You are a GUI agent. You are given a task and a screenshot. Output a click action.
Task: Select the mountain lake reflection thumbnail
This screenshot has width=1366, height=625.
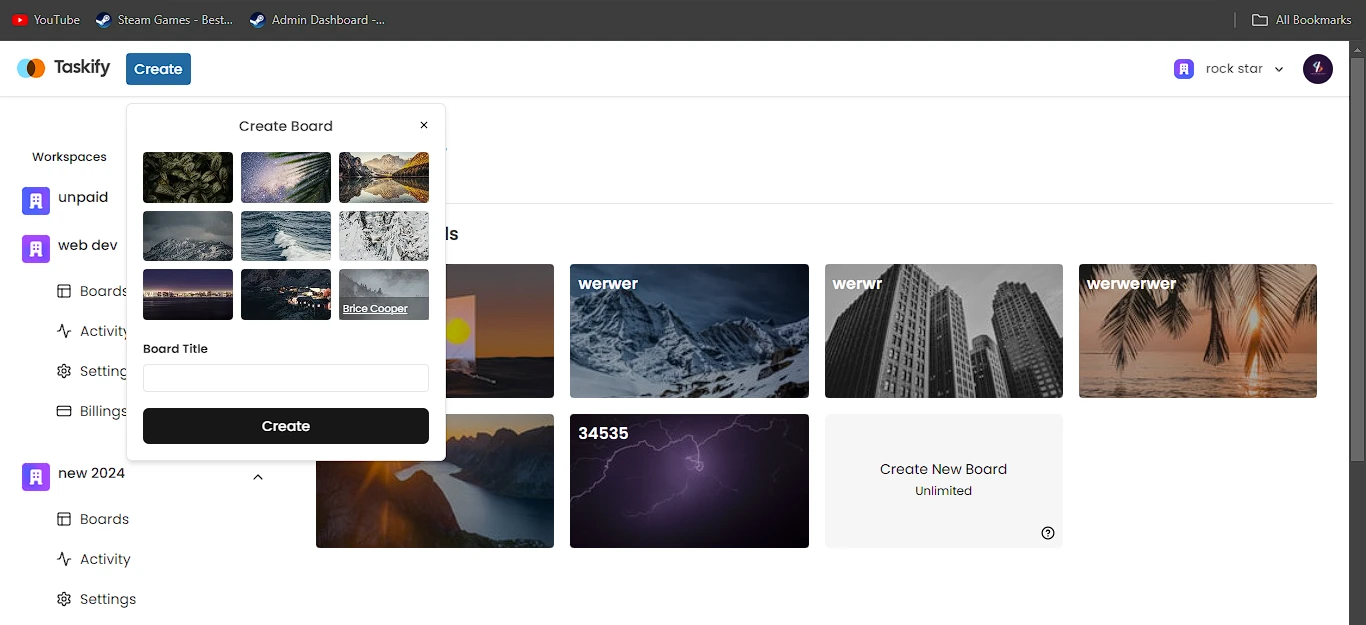(x=384, y=177)
